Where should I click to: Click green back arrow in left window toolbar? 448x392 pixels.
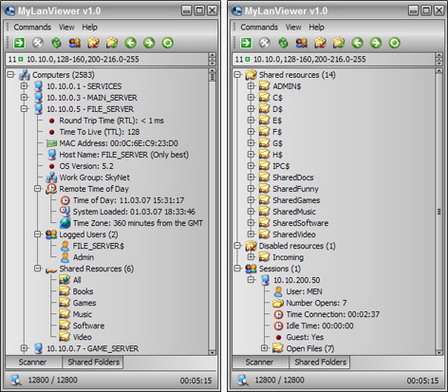click(x=131, y=43)
